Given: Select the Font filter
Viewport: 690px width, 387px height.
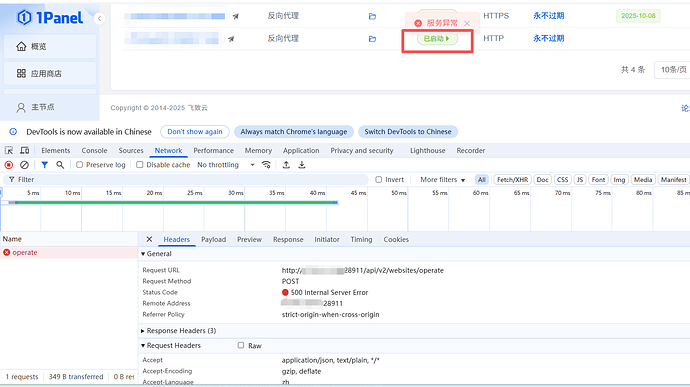Looking at the screenshot, I should [598, 180].
